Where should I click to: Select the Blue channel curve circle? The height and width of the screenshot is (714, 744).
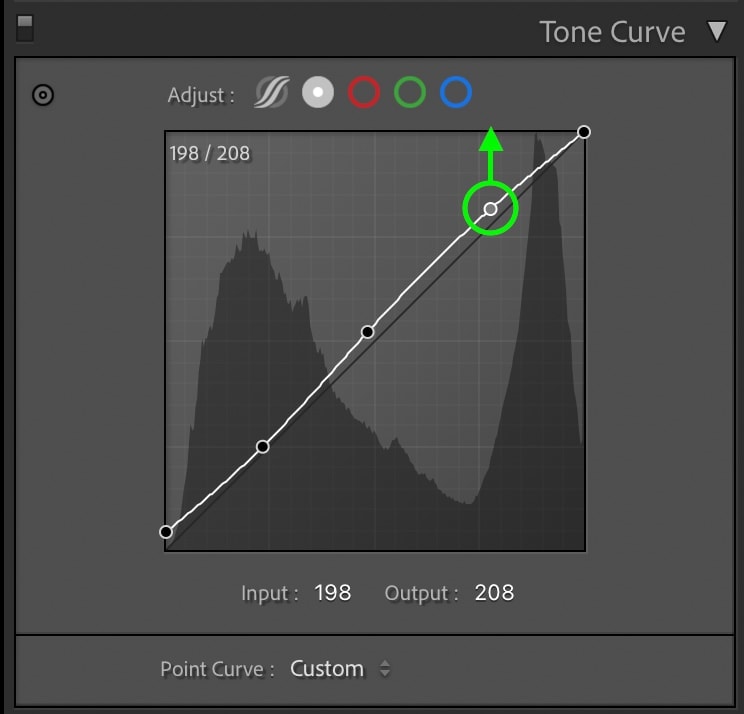456,92
